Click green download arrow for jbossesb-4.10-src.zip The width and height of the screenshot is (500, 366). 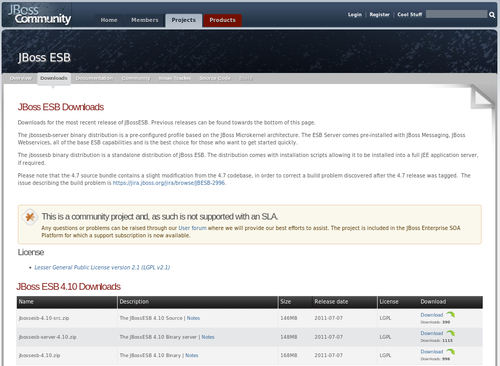point(451,315)
